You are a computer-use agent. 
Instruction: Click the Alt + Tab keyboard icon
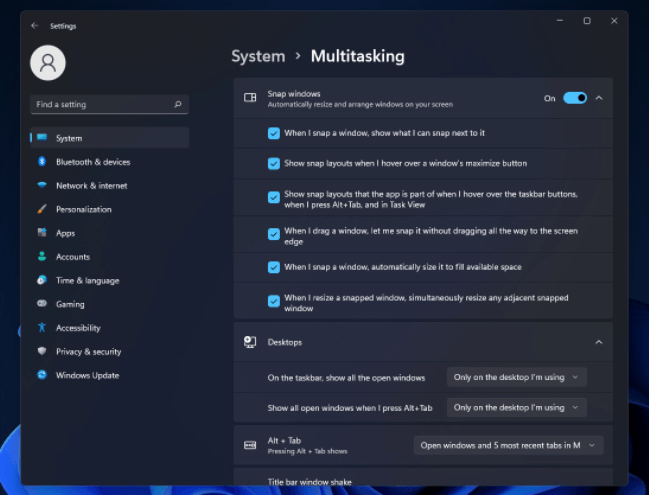250,445
